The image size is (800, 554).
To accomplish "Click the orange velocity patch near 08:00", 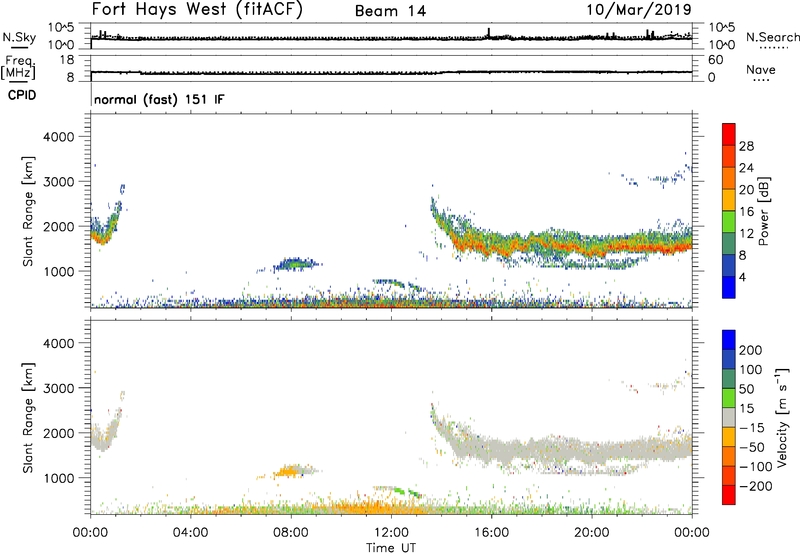I will point(288,471).
